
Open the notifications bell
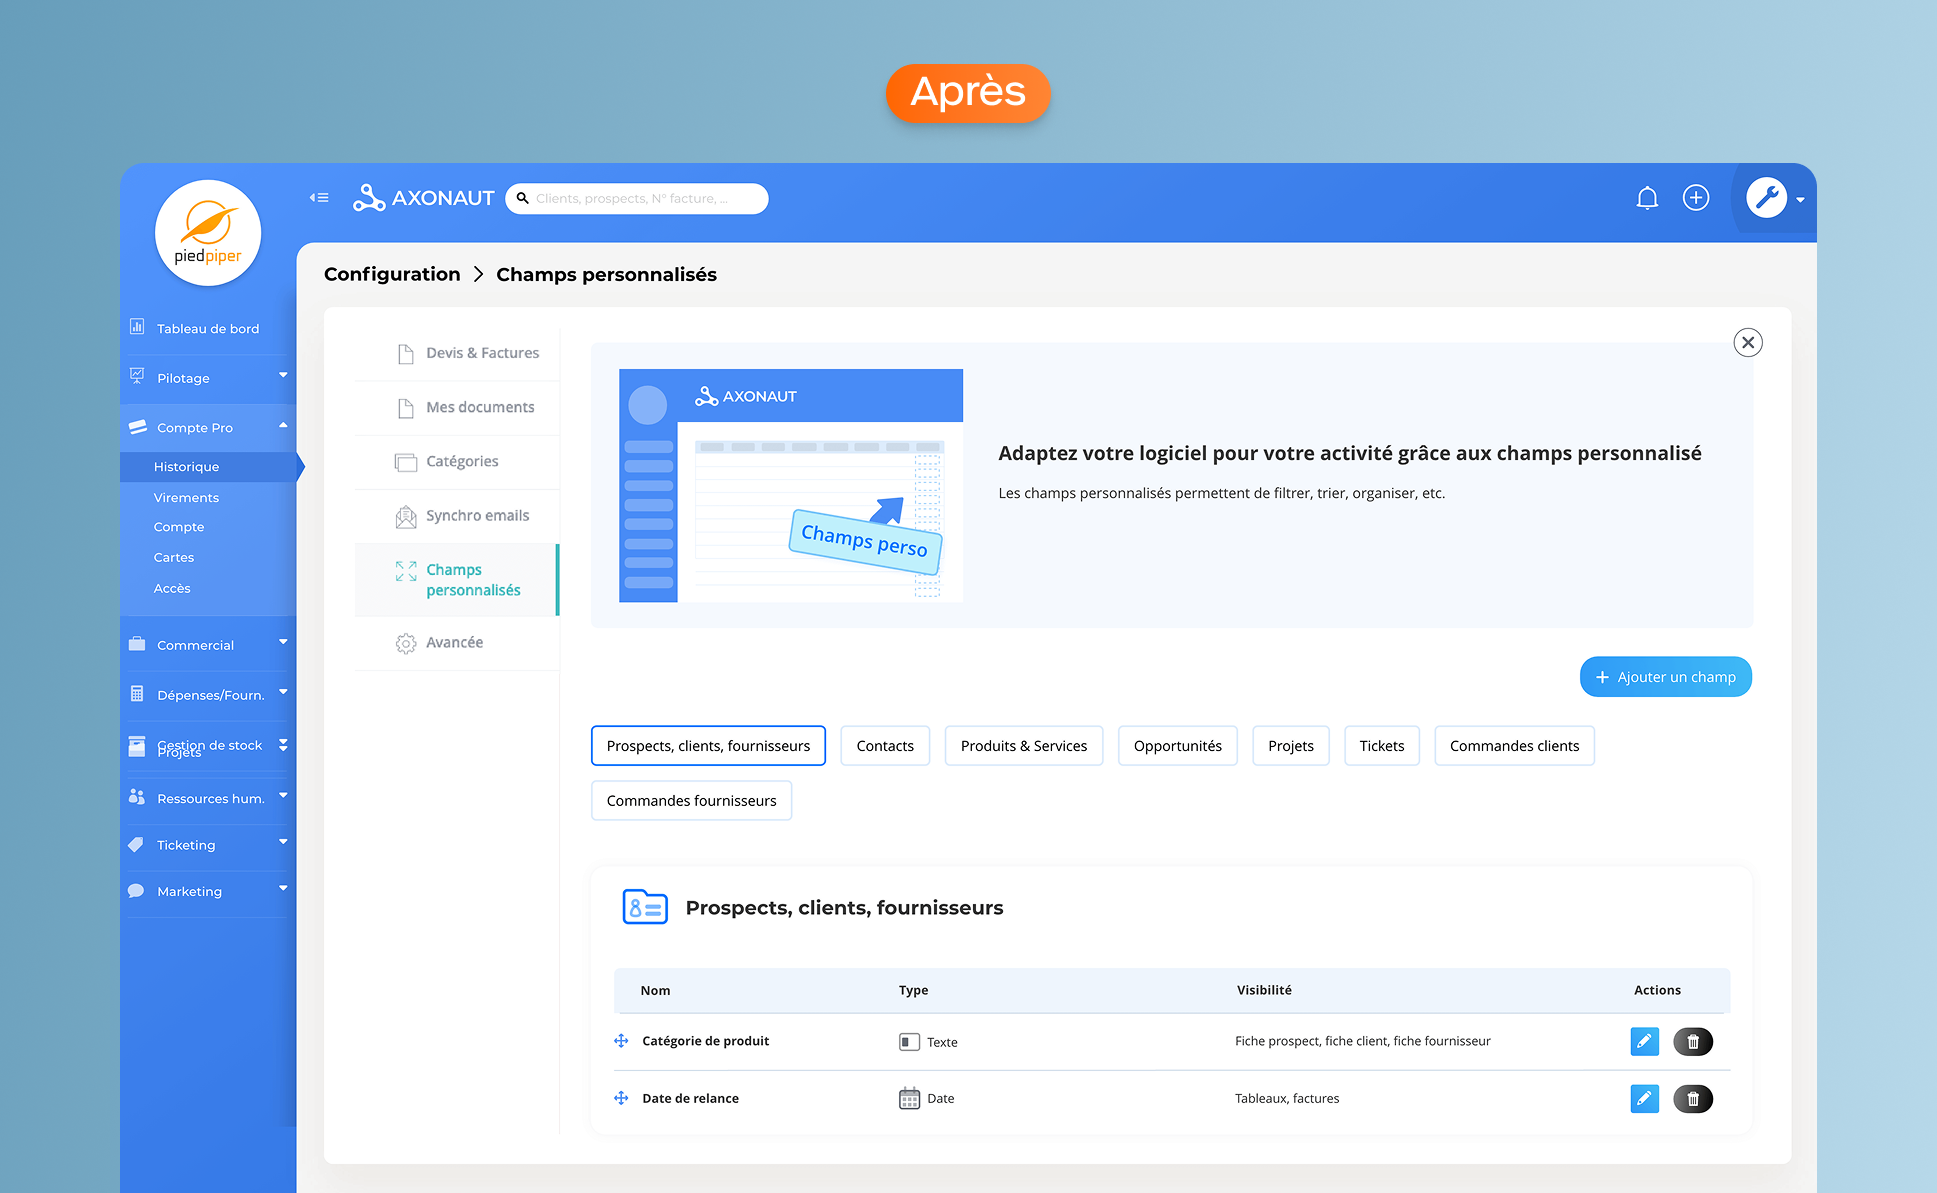[x=1647, y=198]
